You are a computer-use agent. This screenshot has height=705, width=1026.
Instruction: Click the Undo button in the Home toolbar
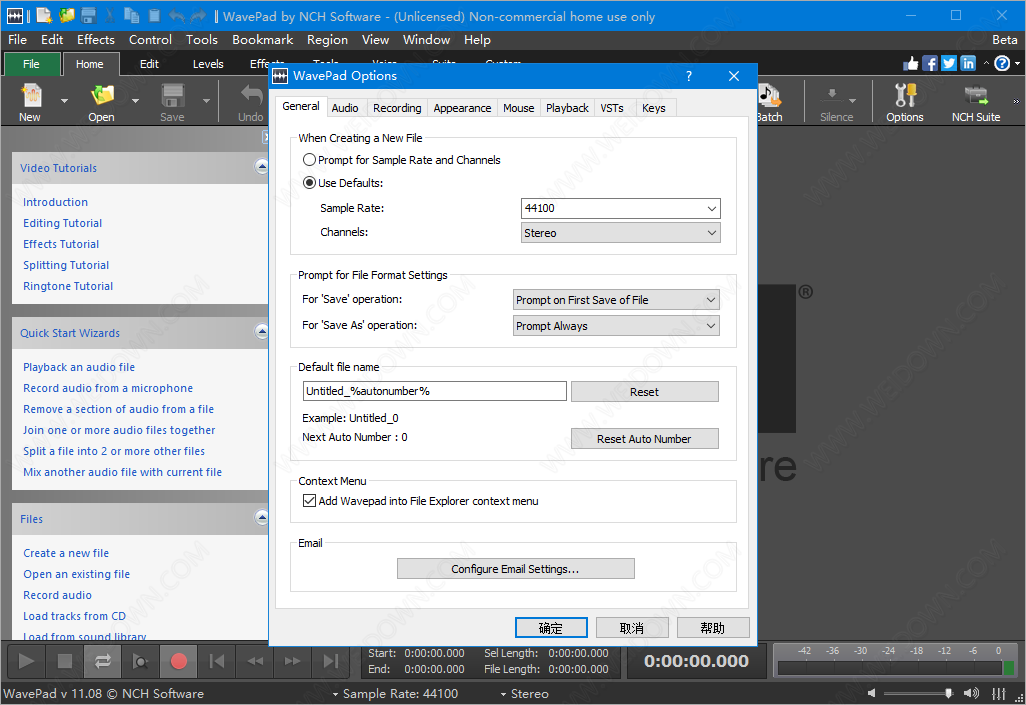pos(251,103)
